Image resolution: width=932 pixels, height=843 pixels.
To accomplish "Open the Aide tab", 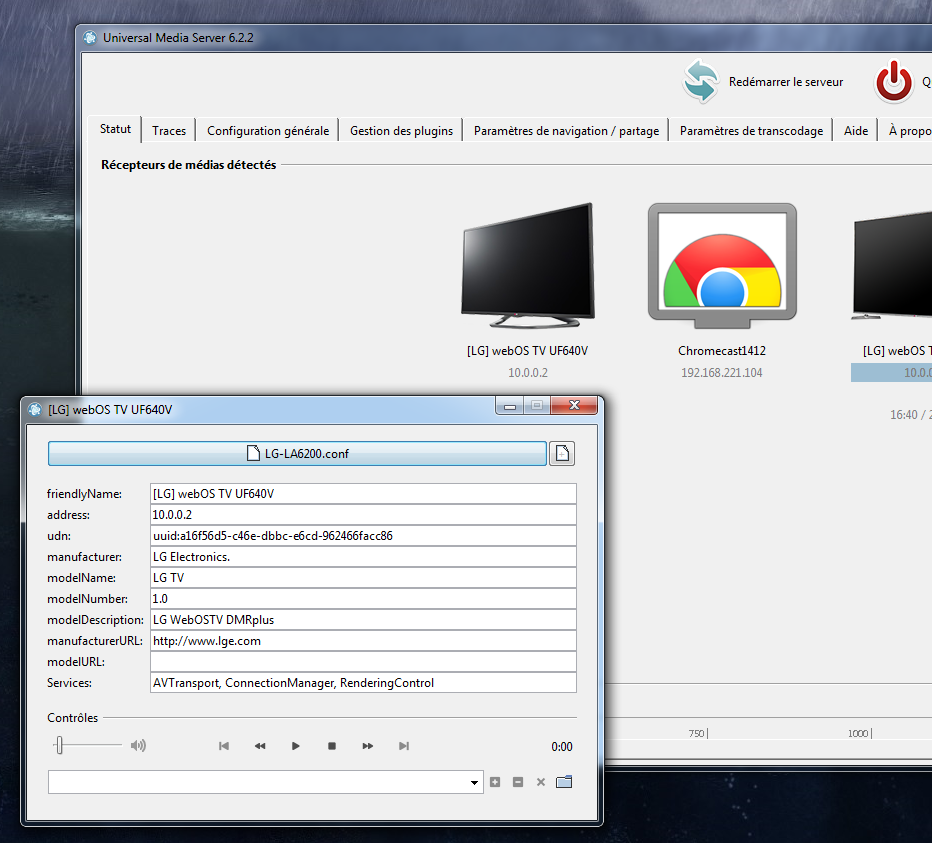I will click(x=855, y=131).
